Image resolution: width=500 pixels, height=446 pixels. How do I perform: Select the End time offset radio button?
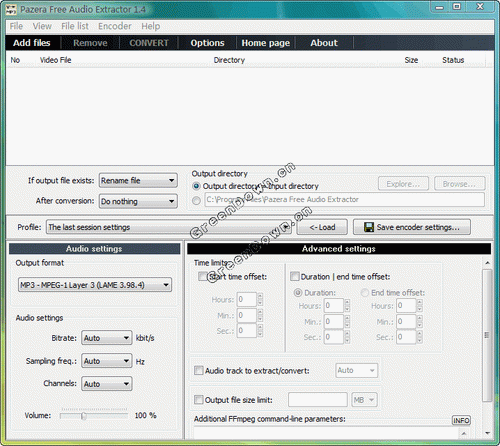(365, 293)
